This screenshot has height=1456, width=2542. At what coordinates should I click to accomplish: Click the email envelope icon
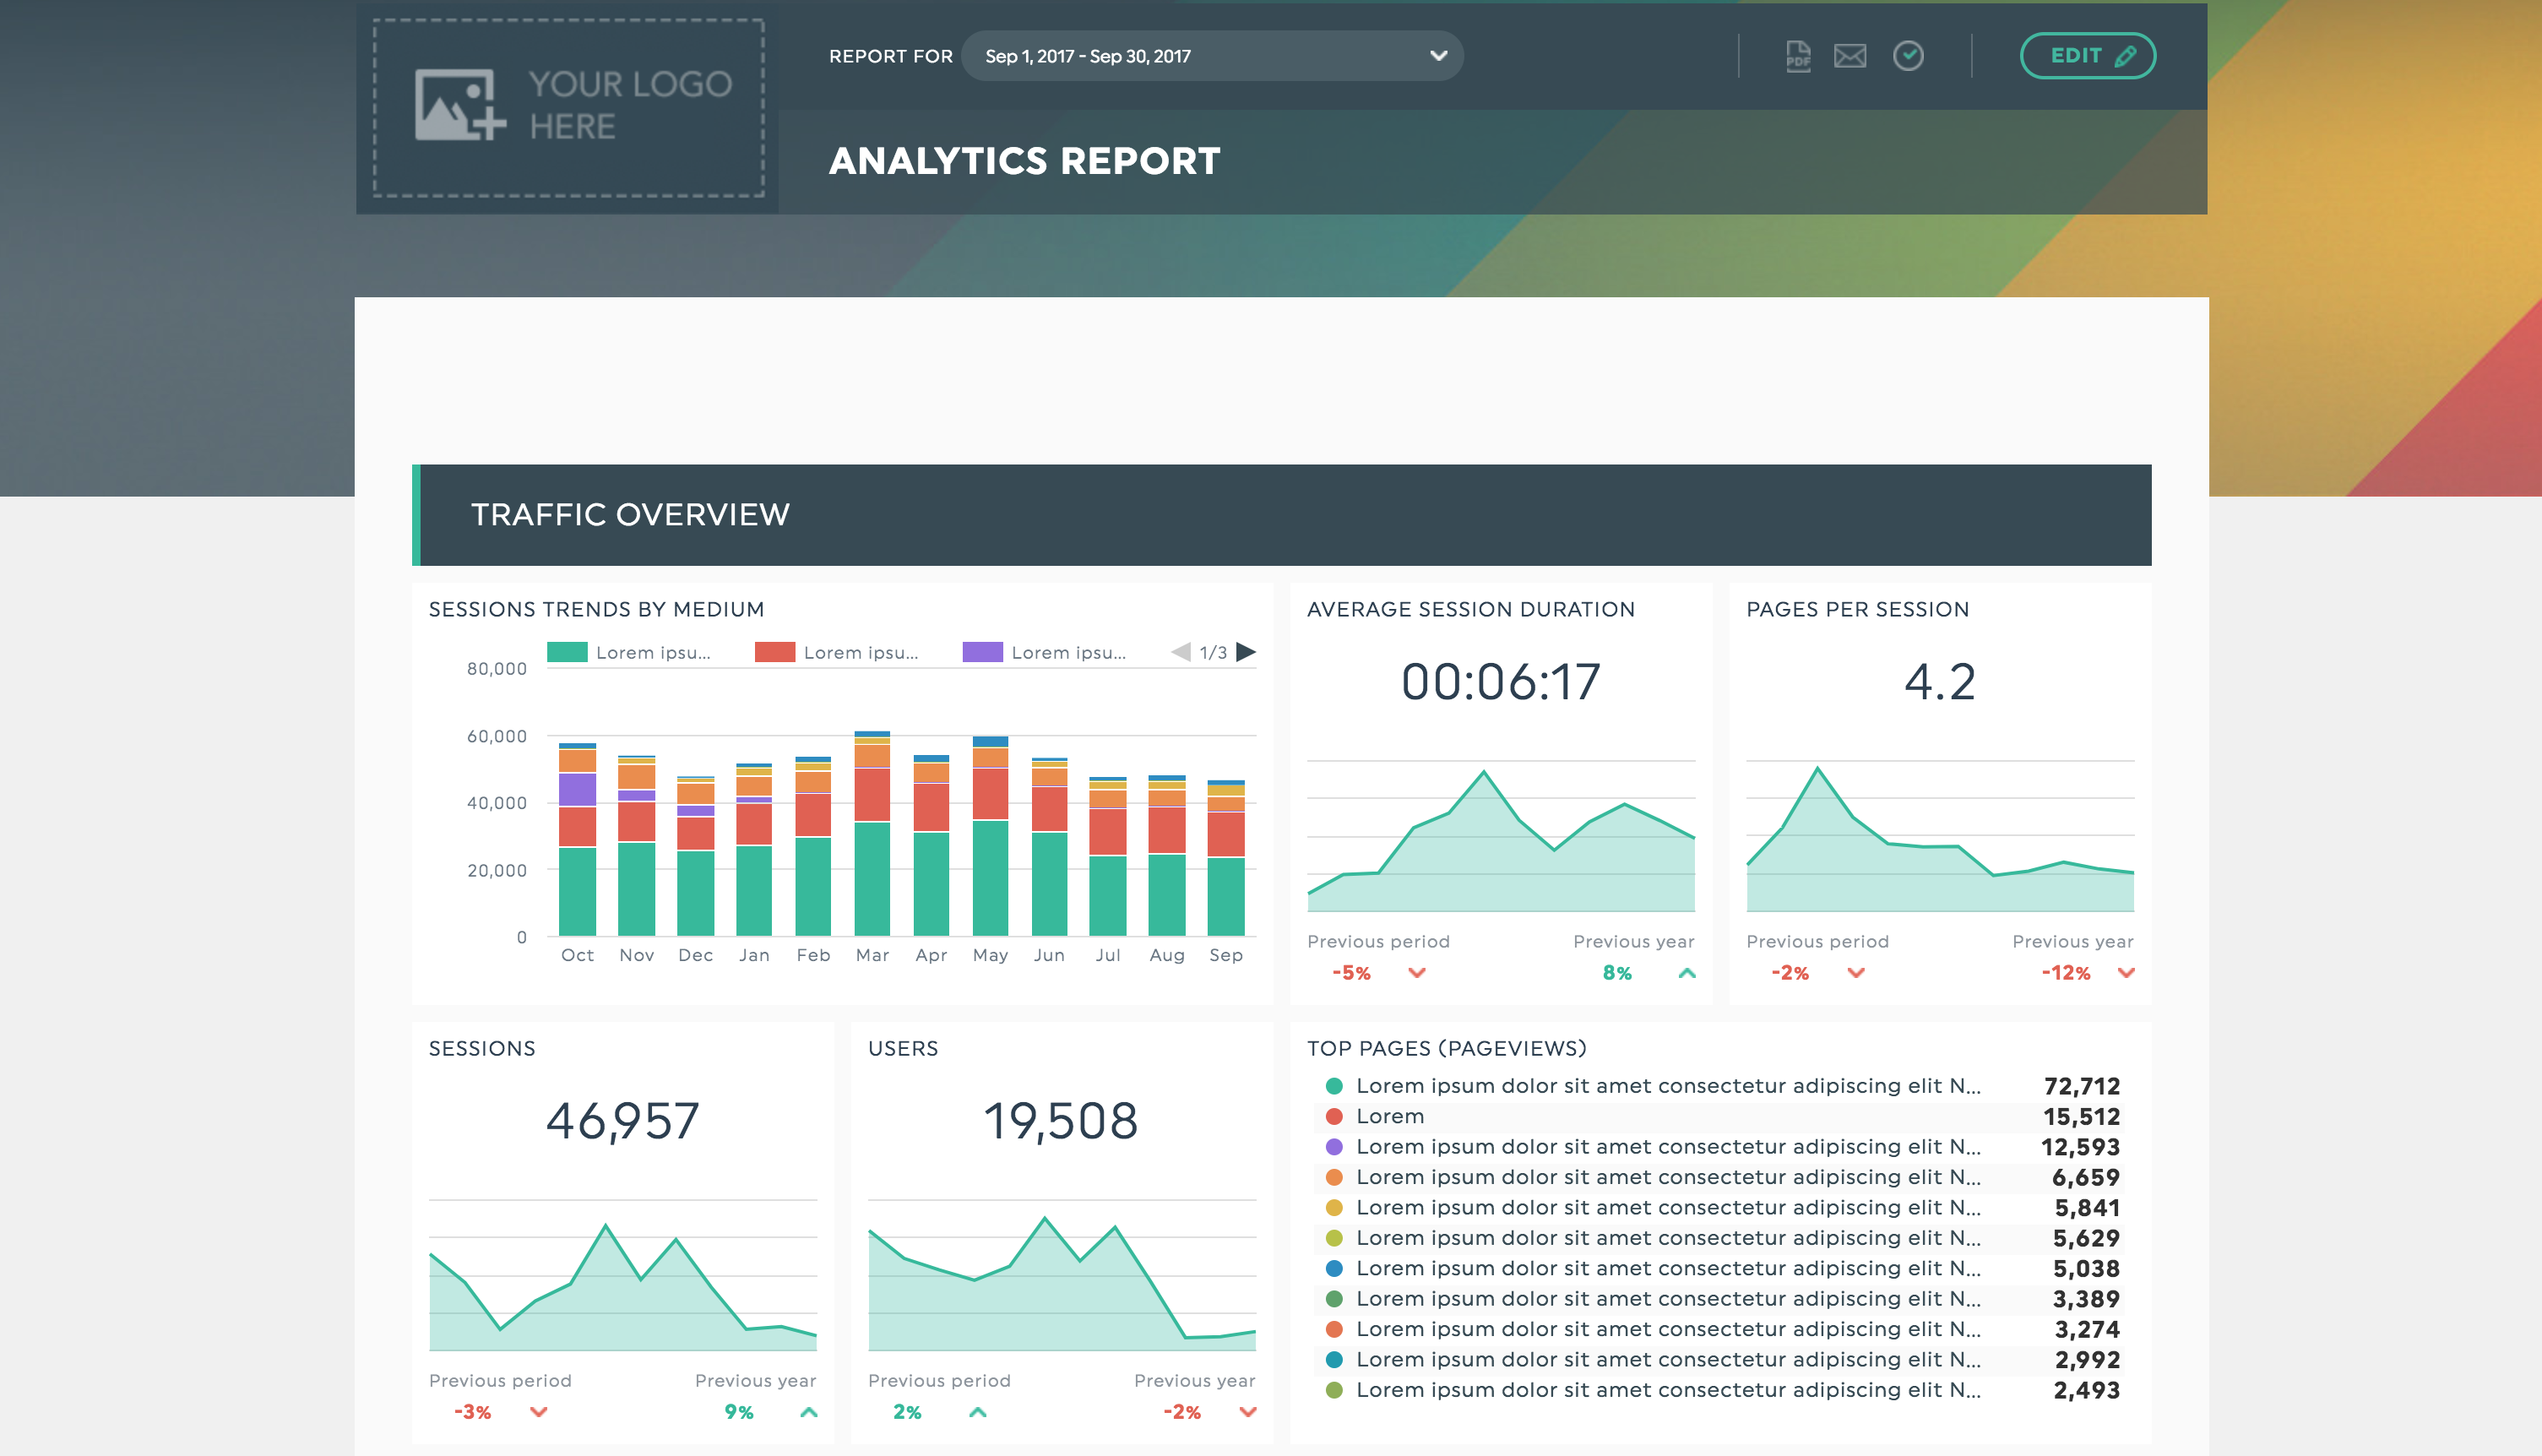pyautogui.click(x=1850, y=56)
